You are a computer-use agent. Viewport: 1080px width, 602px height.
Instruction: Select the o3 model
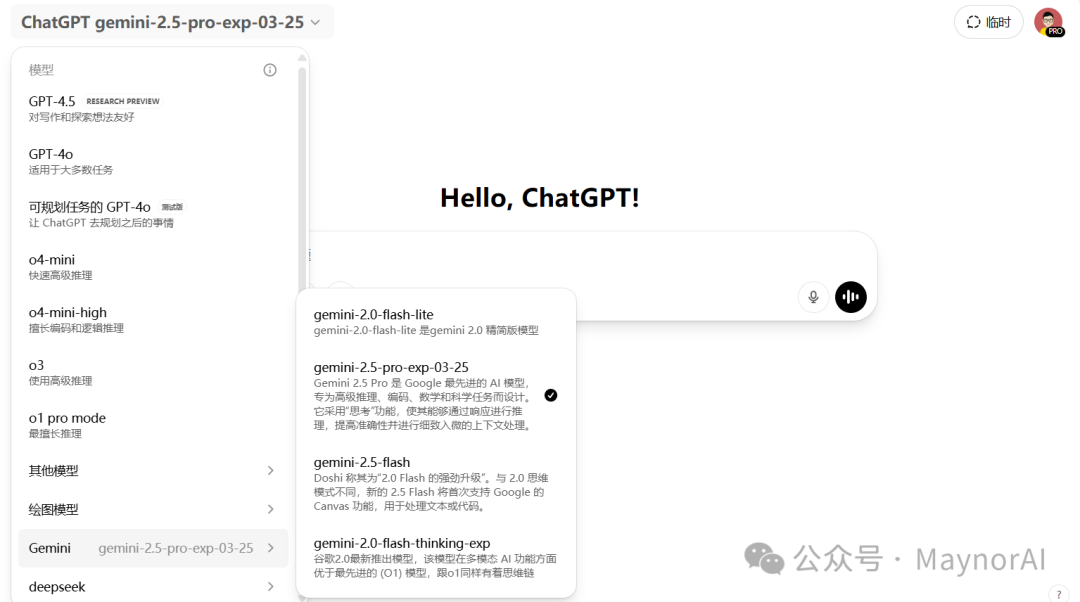(153, 372)
